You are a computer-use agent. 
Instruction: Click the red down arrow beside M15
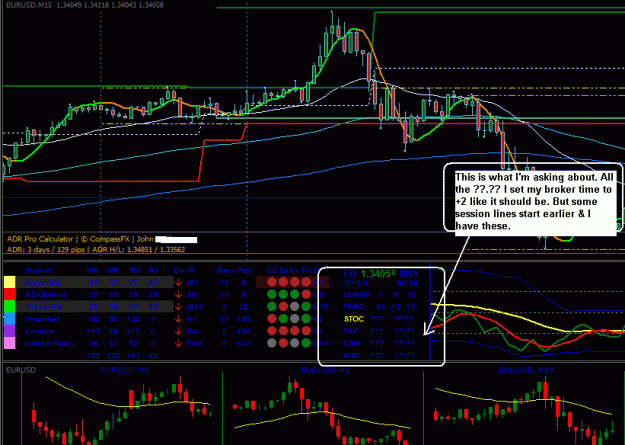tap(178, 307)
